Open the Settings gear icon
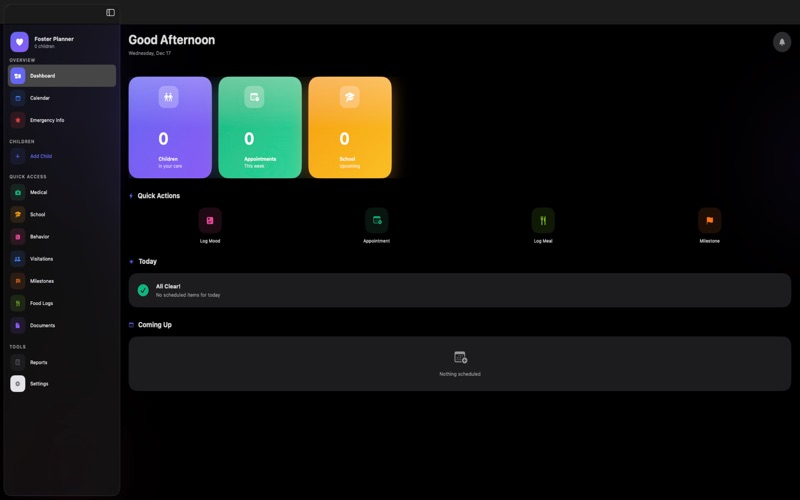The image size is (800, 500). (18, 384)
